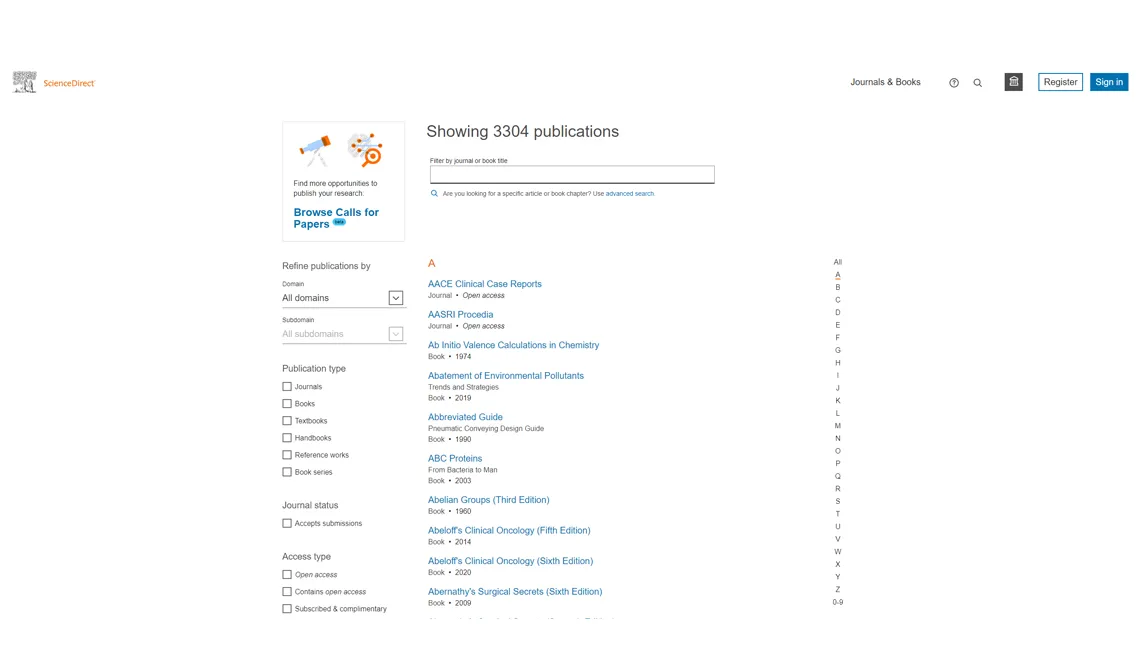
Task: Jump to letter D in alphabet index
Action: pyautogui.click(x=838, y=312)
